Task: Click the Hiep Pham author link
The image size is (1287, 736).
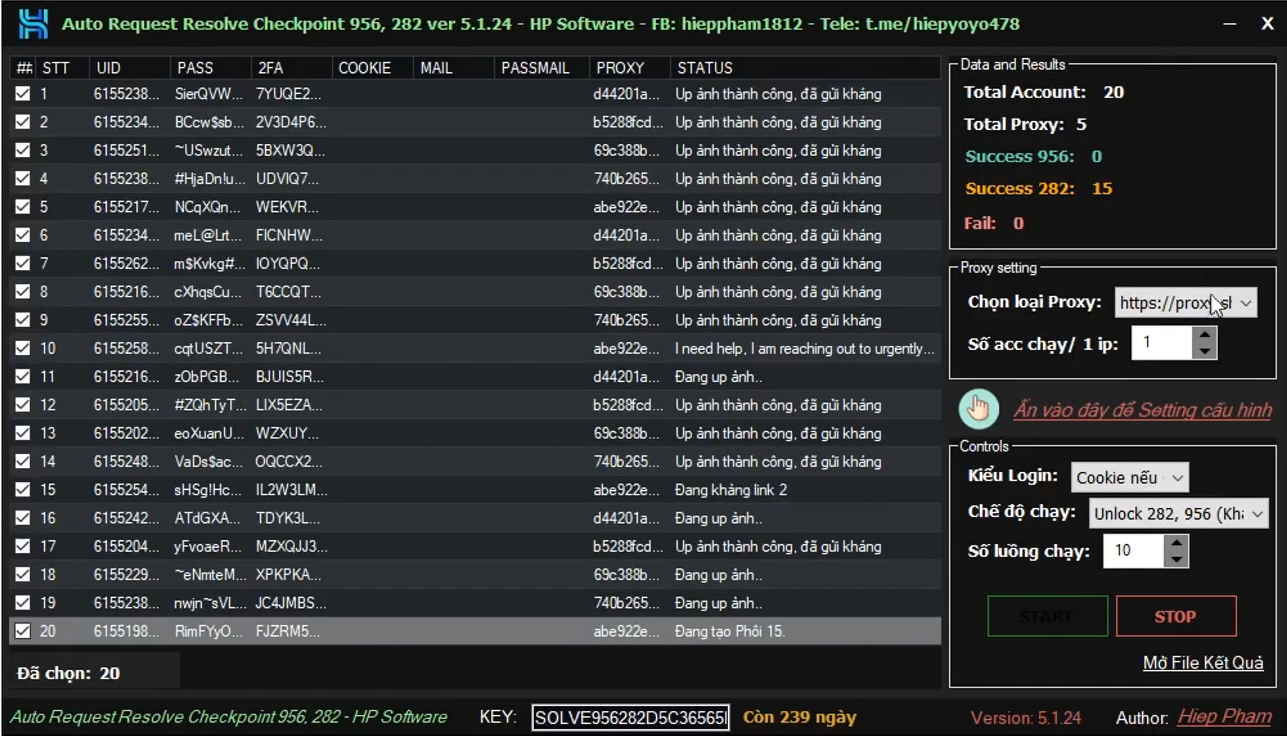Action: pyautogui.click(x=1224, y=717)
